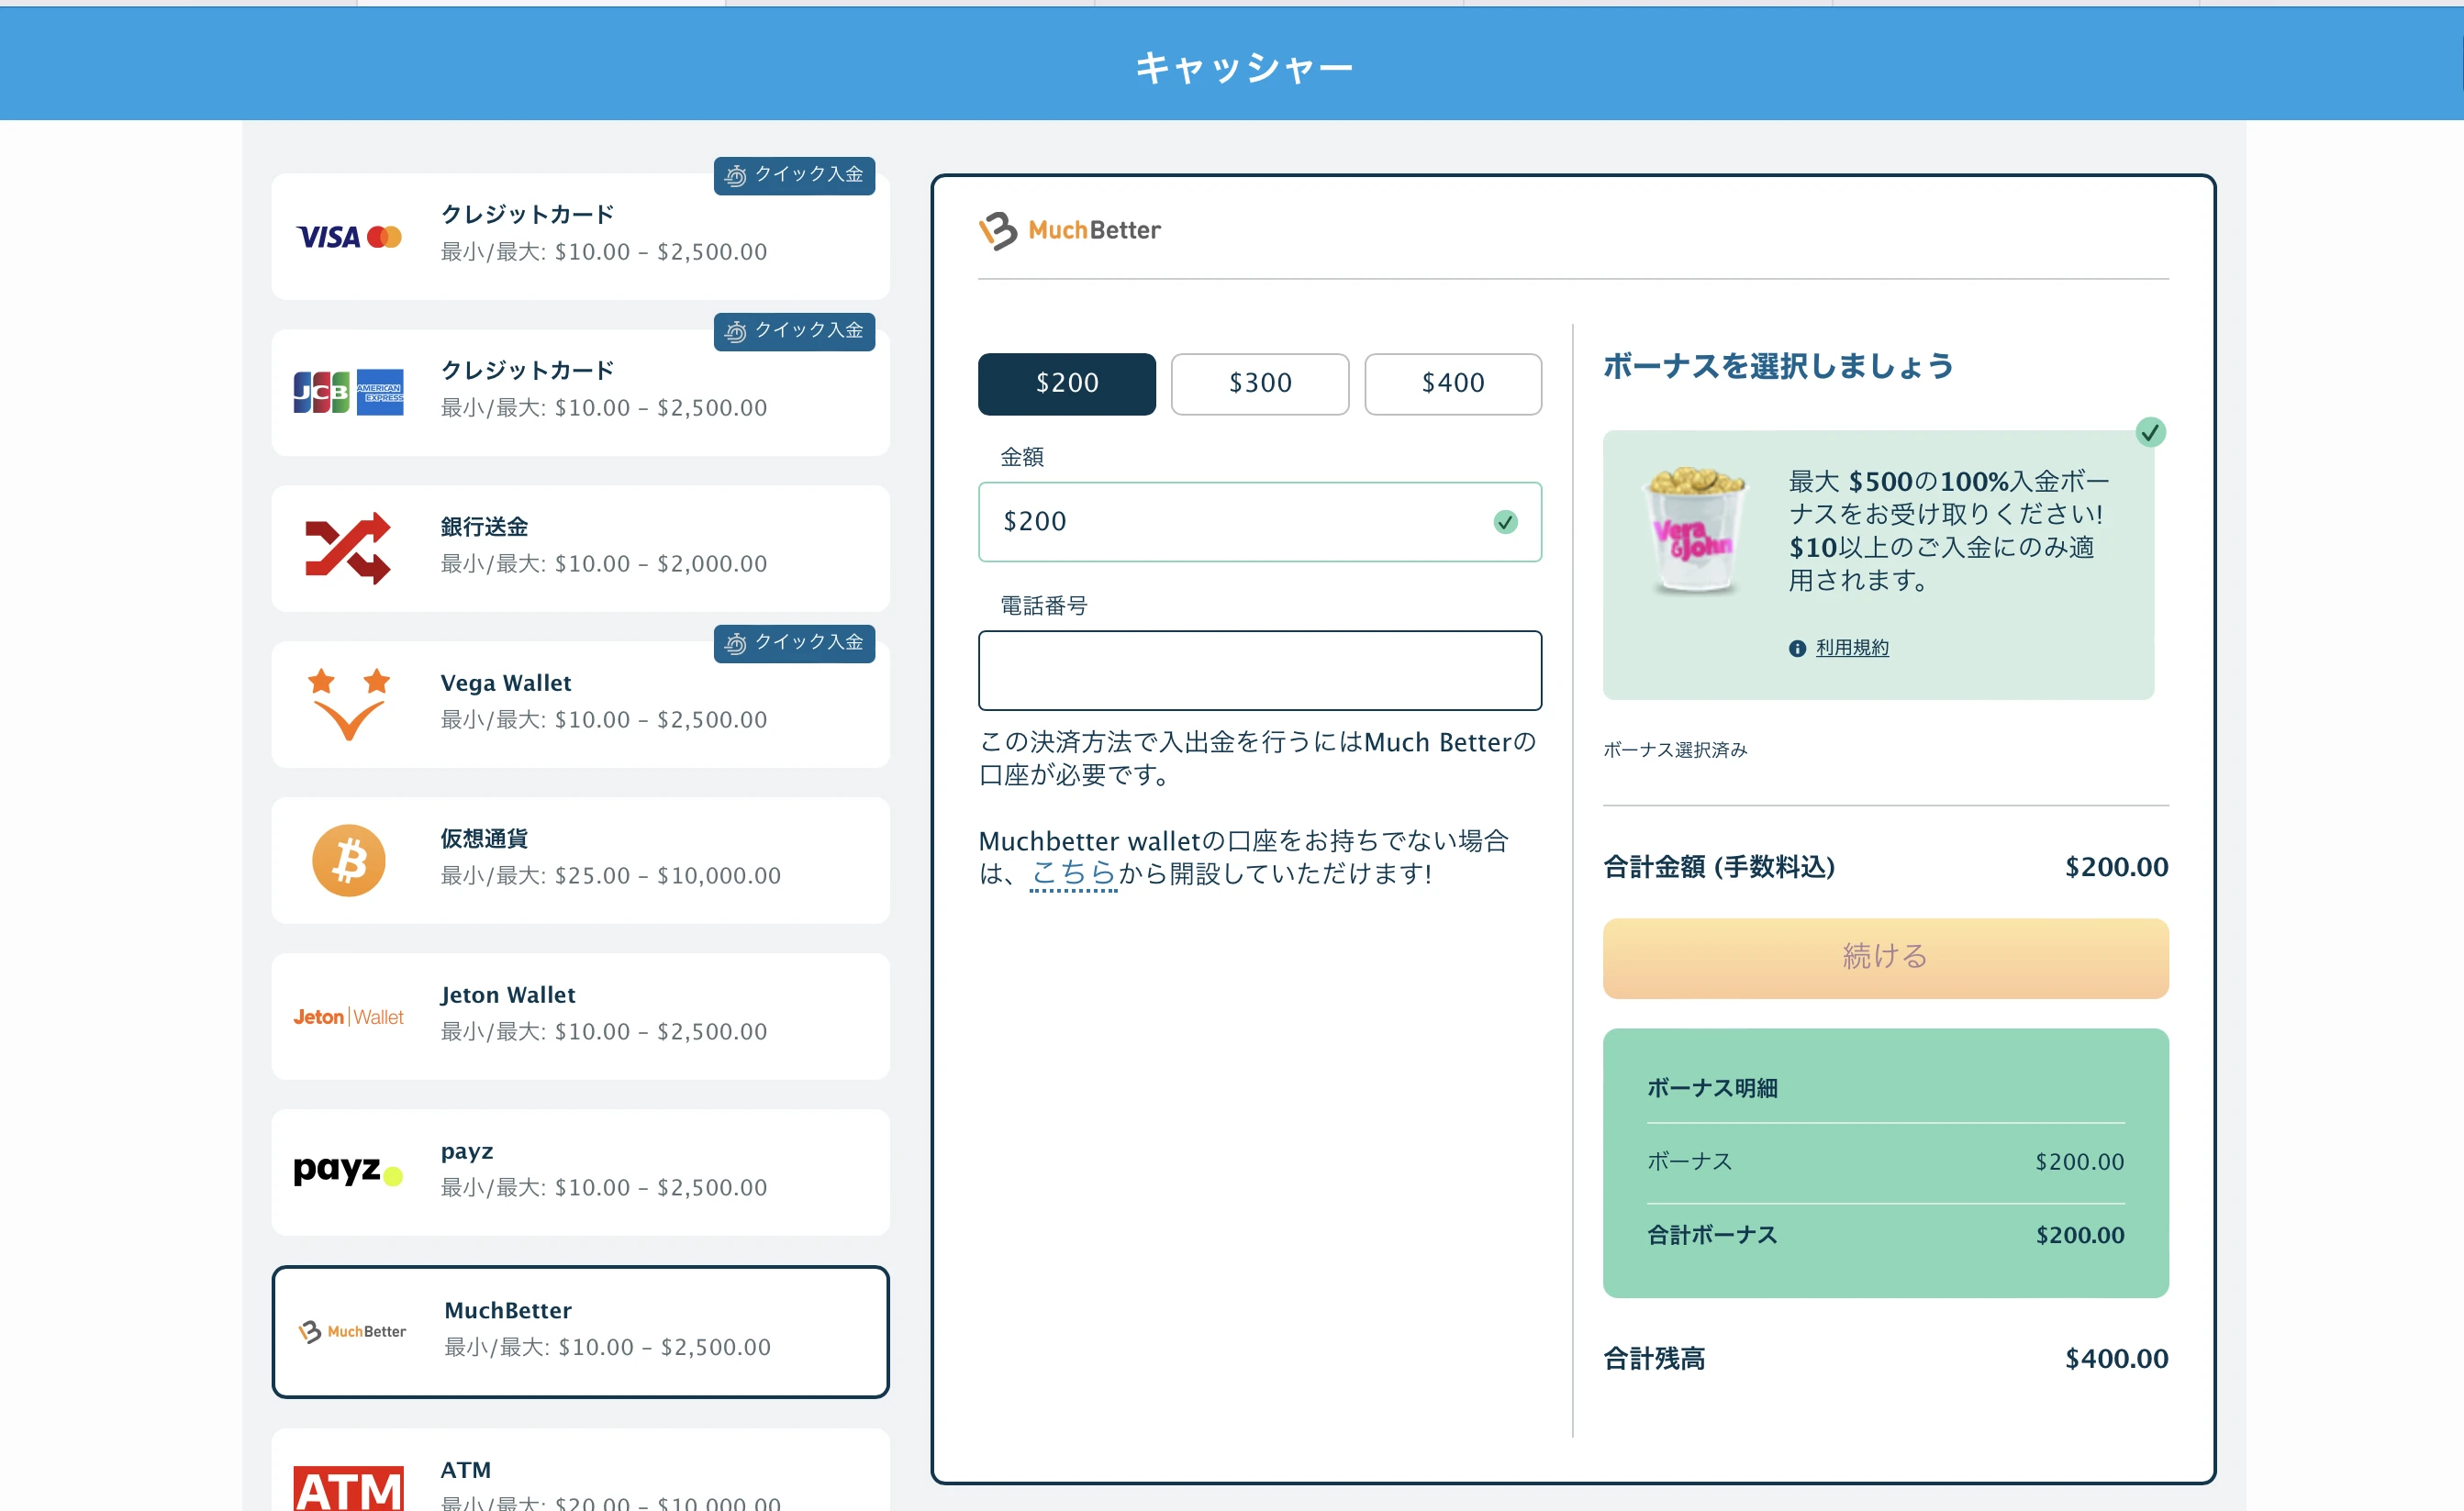Screen dimensions: 2464x1511
Task: Select the Jeton Wallet payment method
Action: 580,1016
